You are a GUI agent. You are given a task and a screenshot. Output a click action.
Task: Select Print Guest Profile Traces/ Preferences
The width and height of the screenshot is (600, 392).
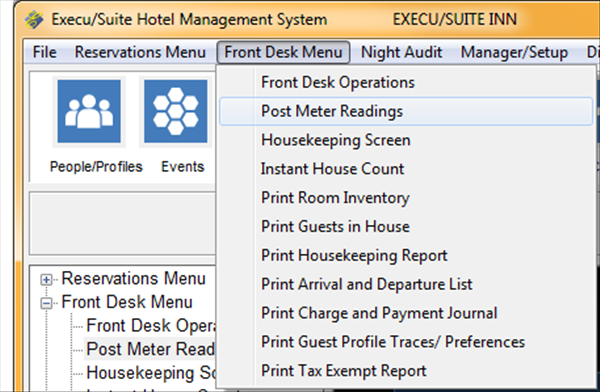click(406, 342)
